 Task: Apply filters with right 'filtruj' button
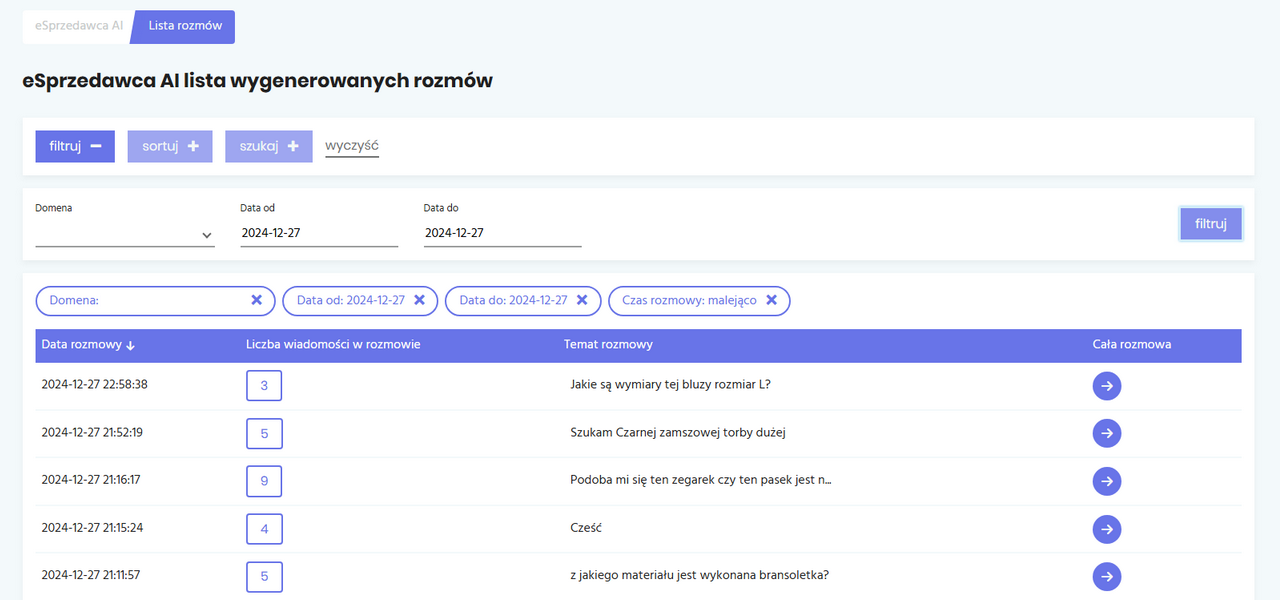1210,224
